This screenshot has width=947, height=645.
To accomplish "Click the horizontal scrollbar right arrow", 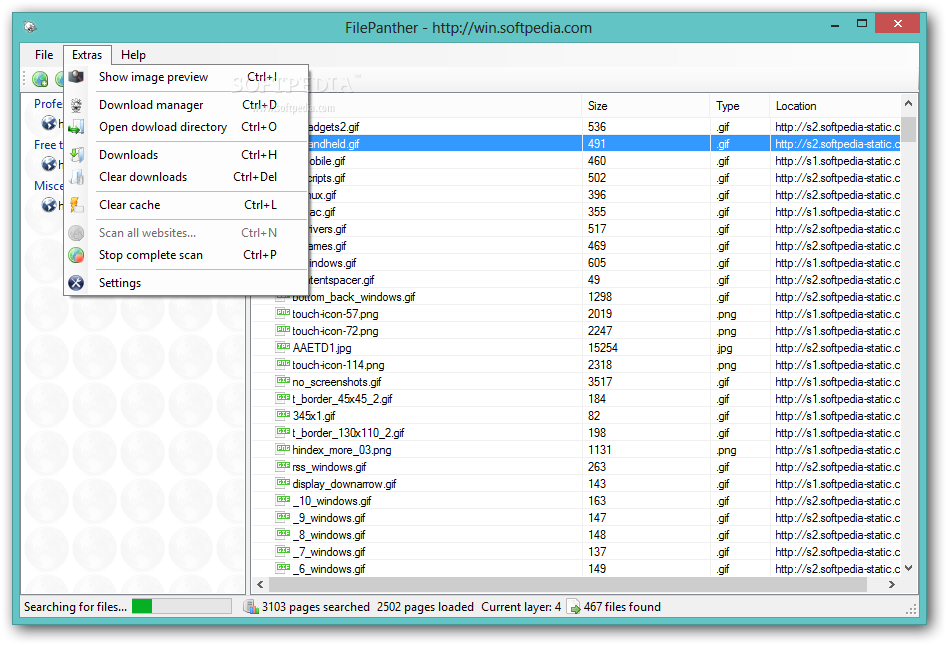I will (891, 584).
